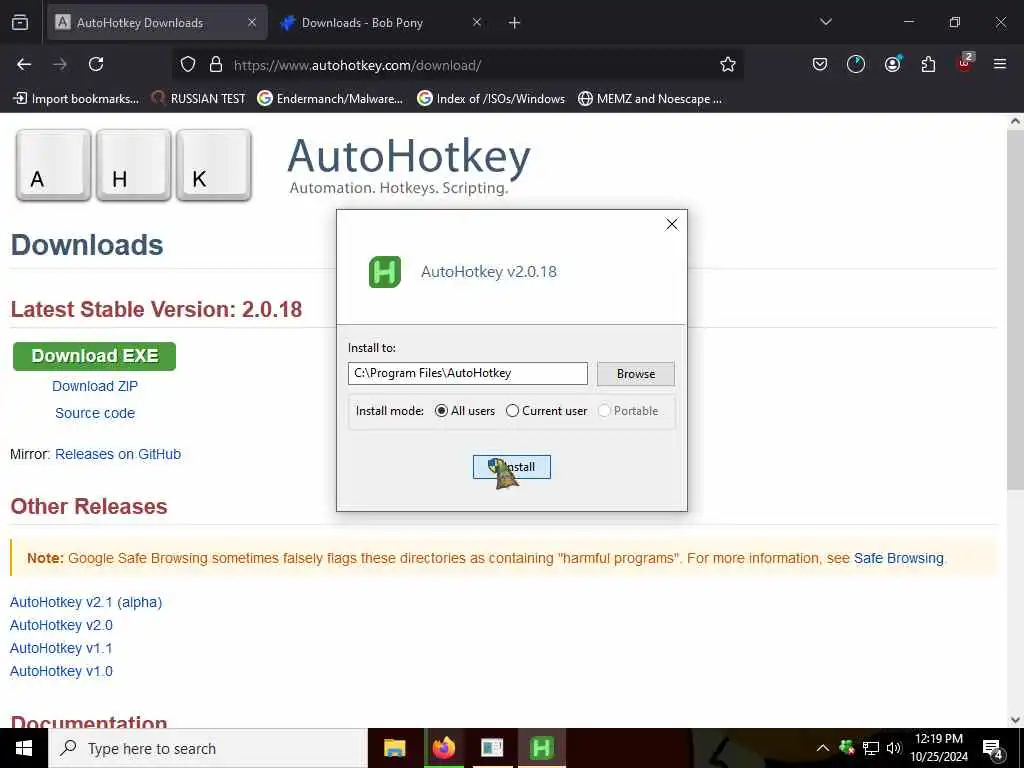Viewport: 1024px width, 768px height.
Task: Open Endermanch/Malware bookmark
Action: (330, 99)
